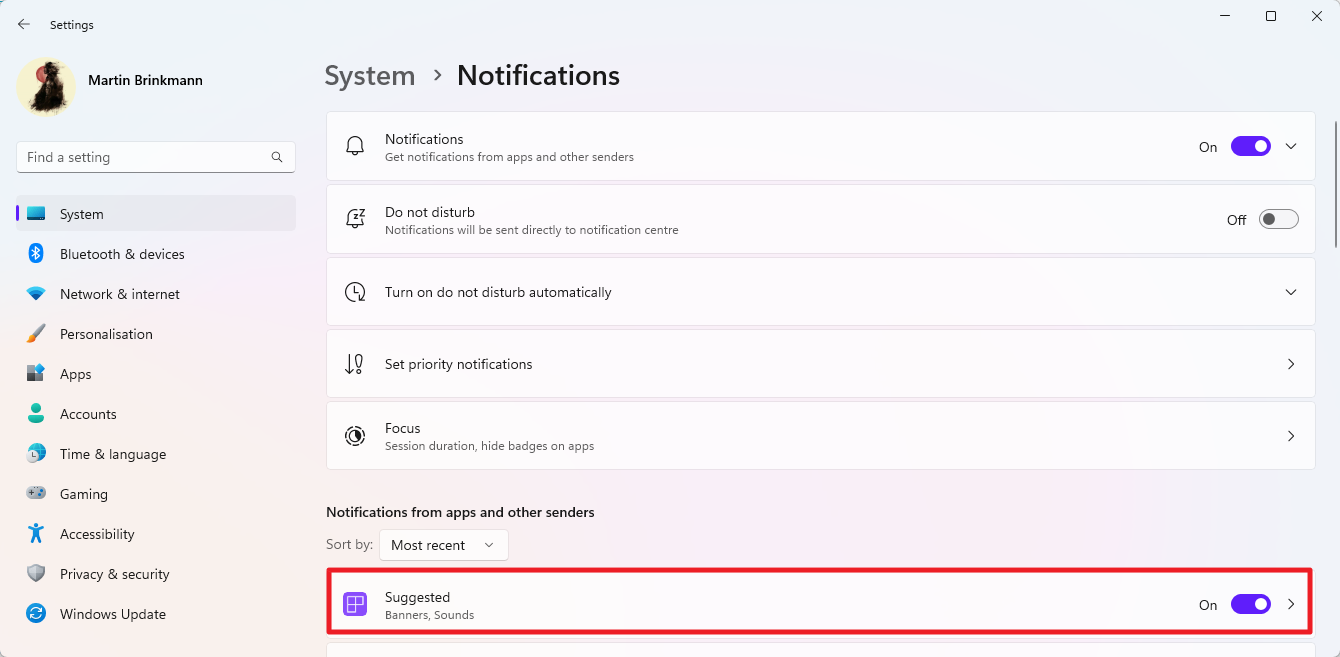
Task: Click the Accessibility figure icon
Action: (36, 534)
